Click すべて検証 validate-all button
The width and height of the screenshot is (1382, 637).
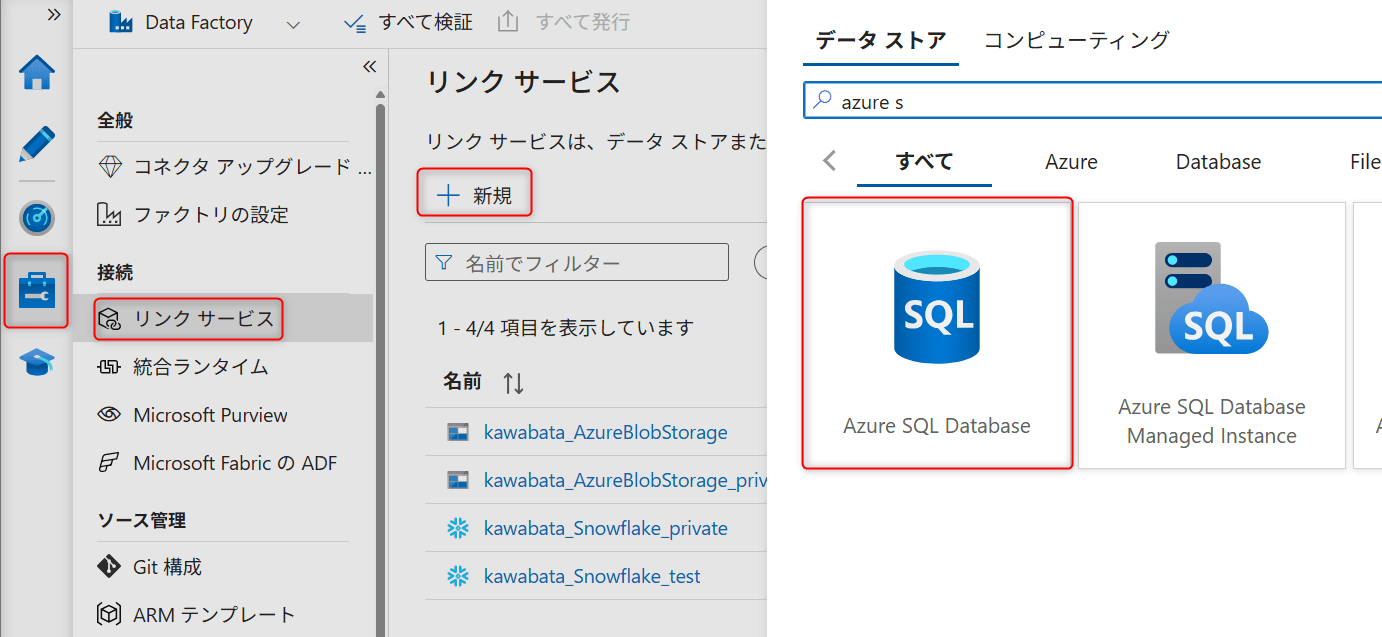[407, 22]
